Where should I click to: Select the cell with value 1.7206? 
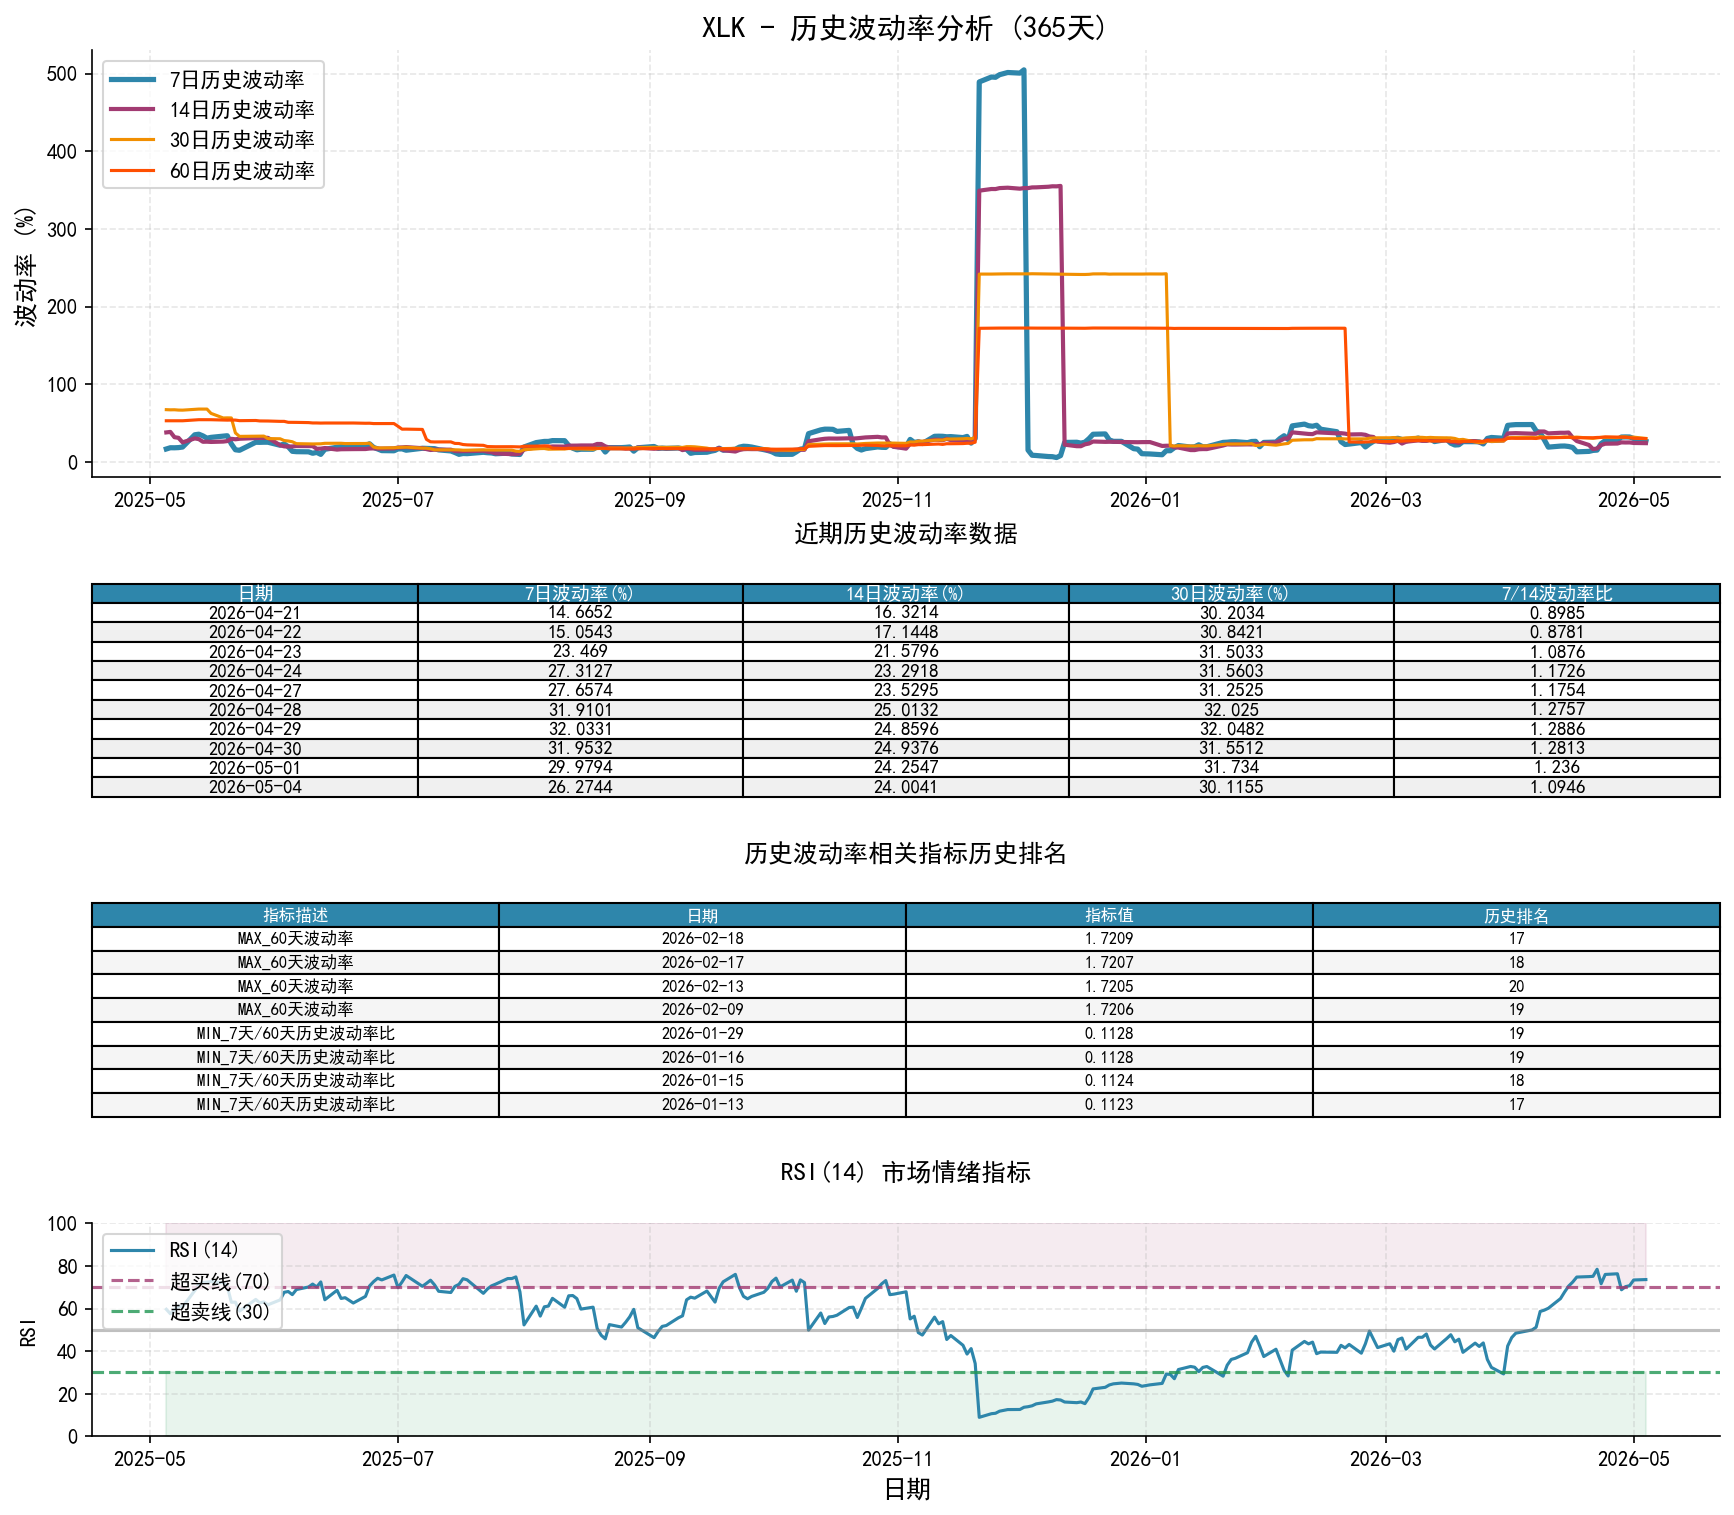[1109, 1010]
